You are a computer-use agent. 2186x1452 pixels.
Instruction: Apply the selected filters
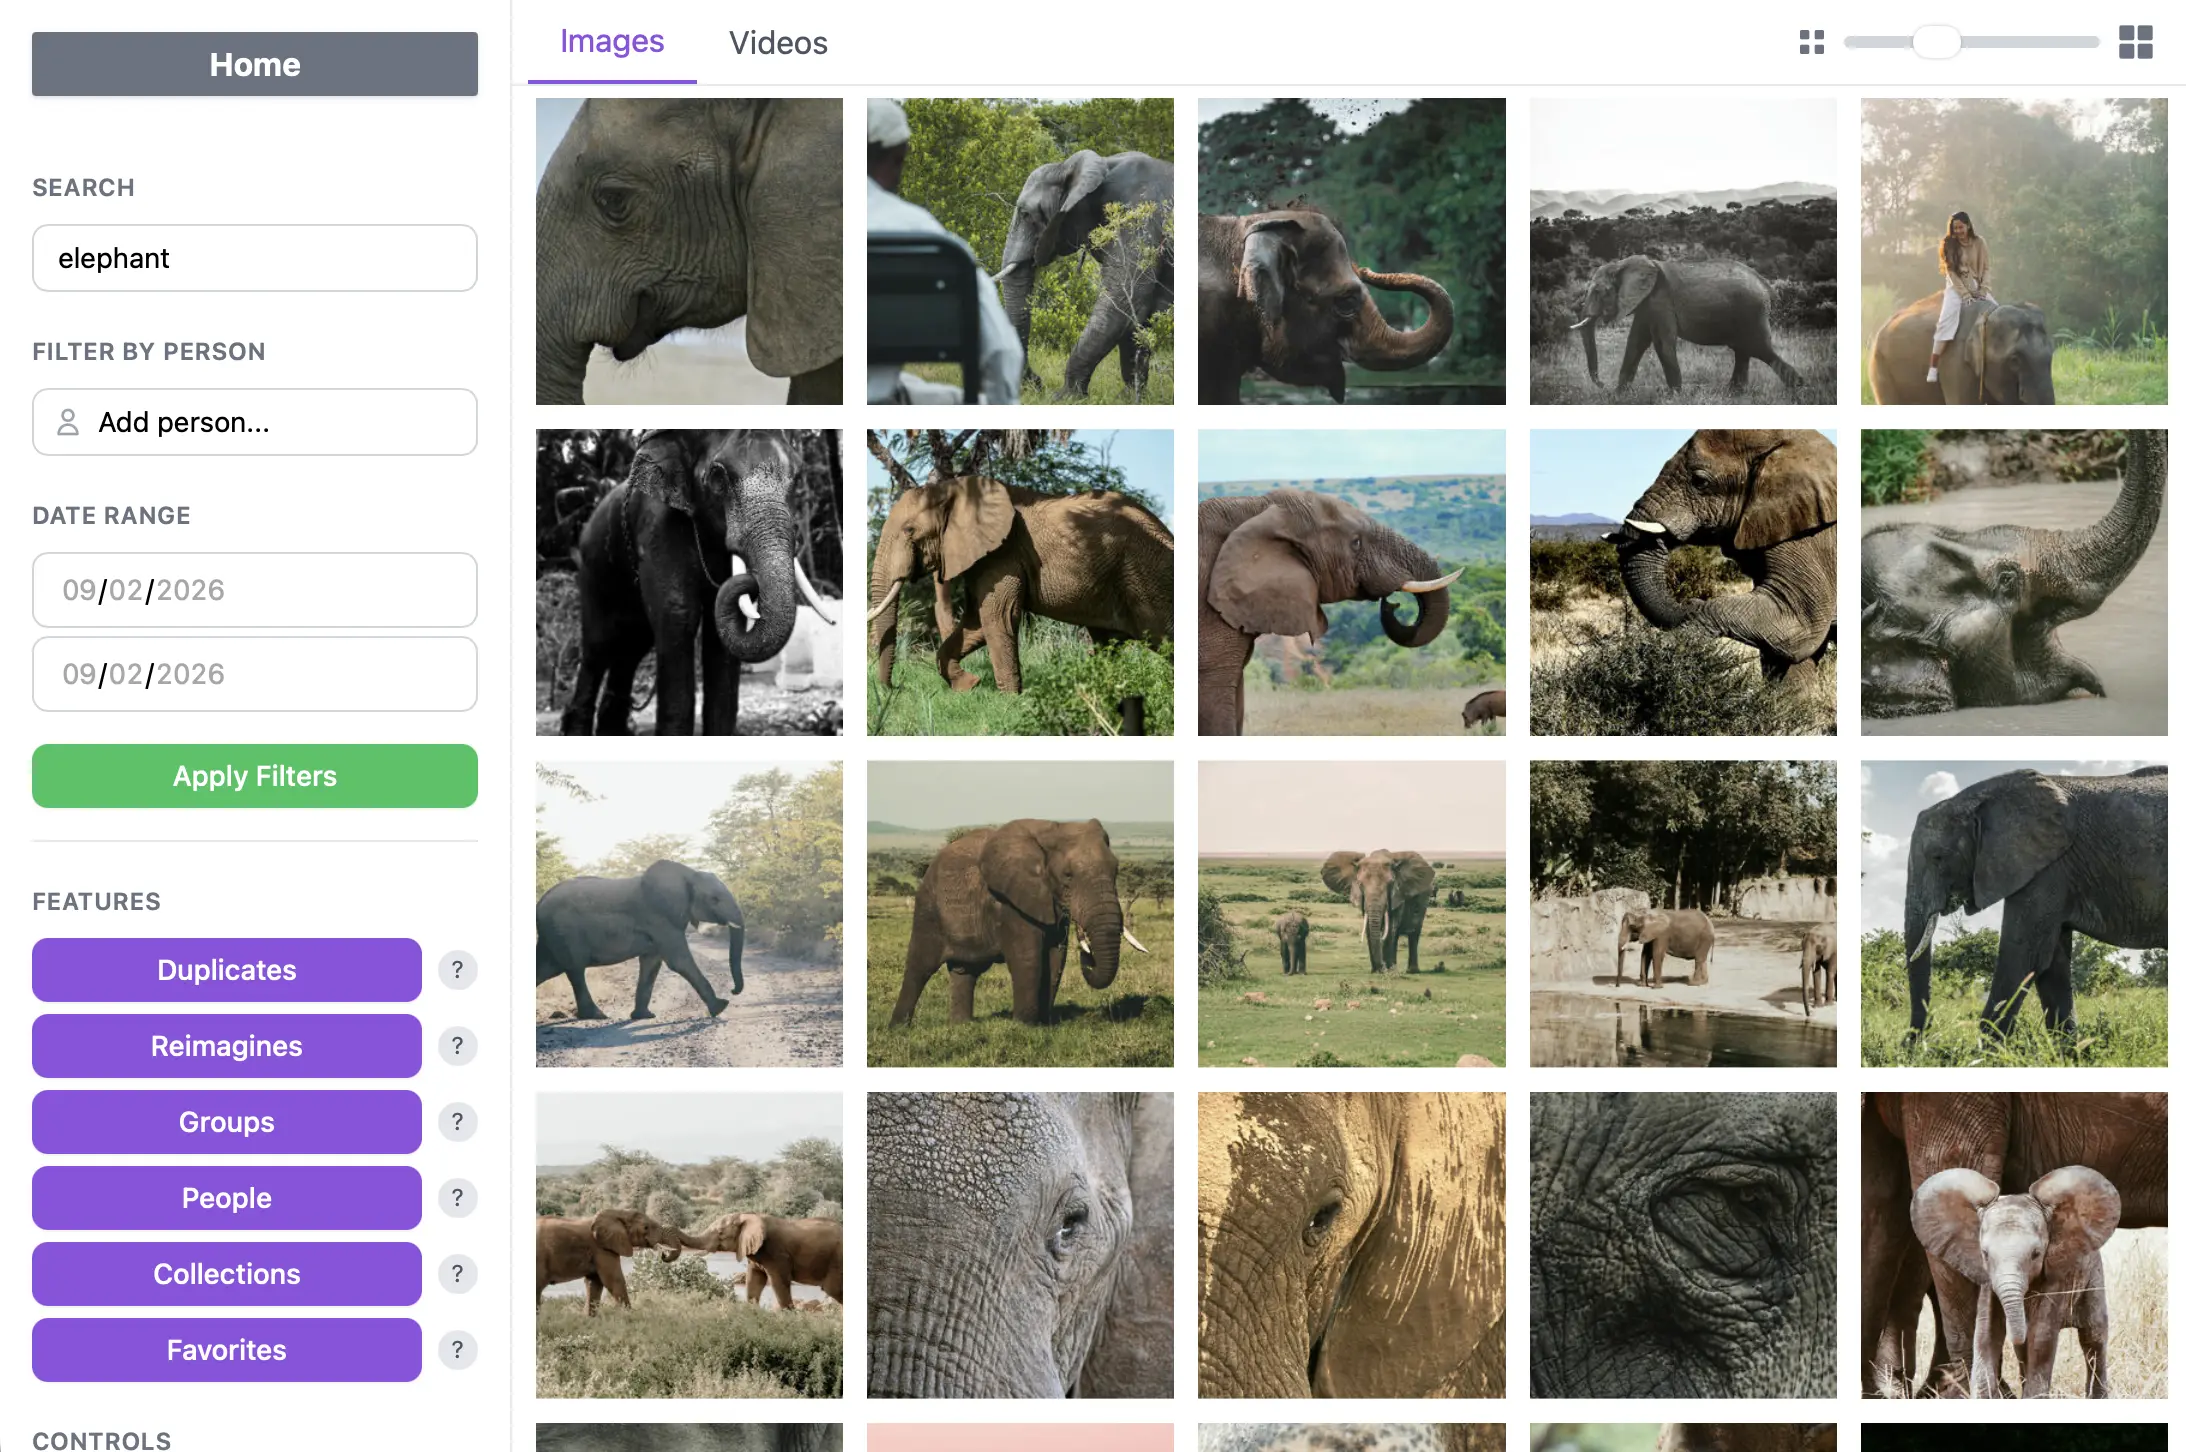tap(255, 776)
